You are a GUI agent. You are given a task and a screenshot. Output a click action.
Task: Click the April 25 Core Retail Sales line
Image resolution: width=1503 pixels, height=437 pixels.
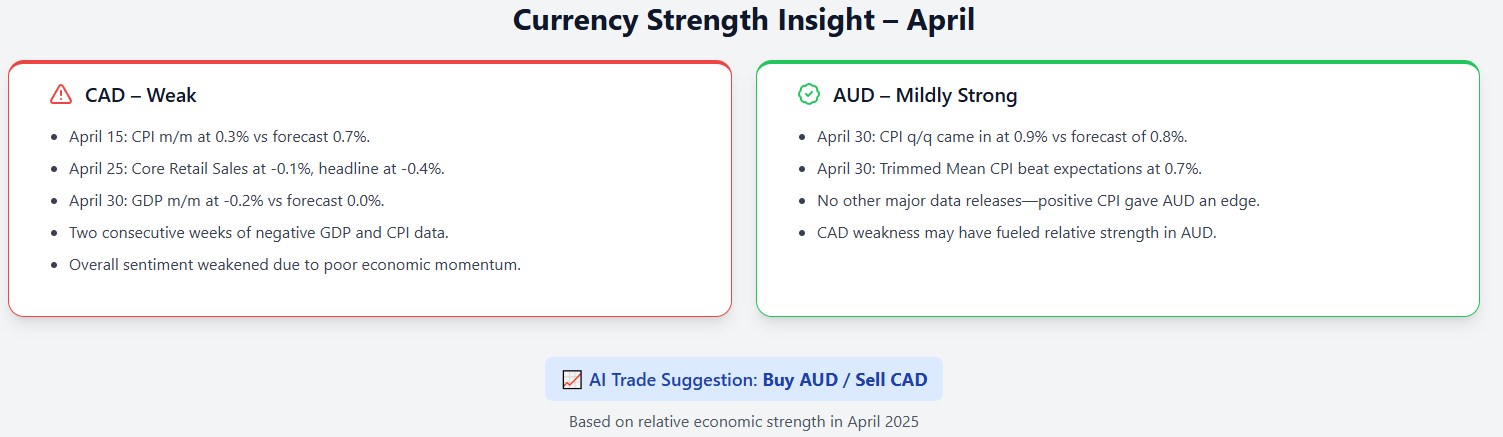(x=257, y=168)
